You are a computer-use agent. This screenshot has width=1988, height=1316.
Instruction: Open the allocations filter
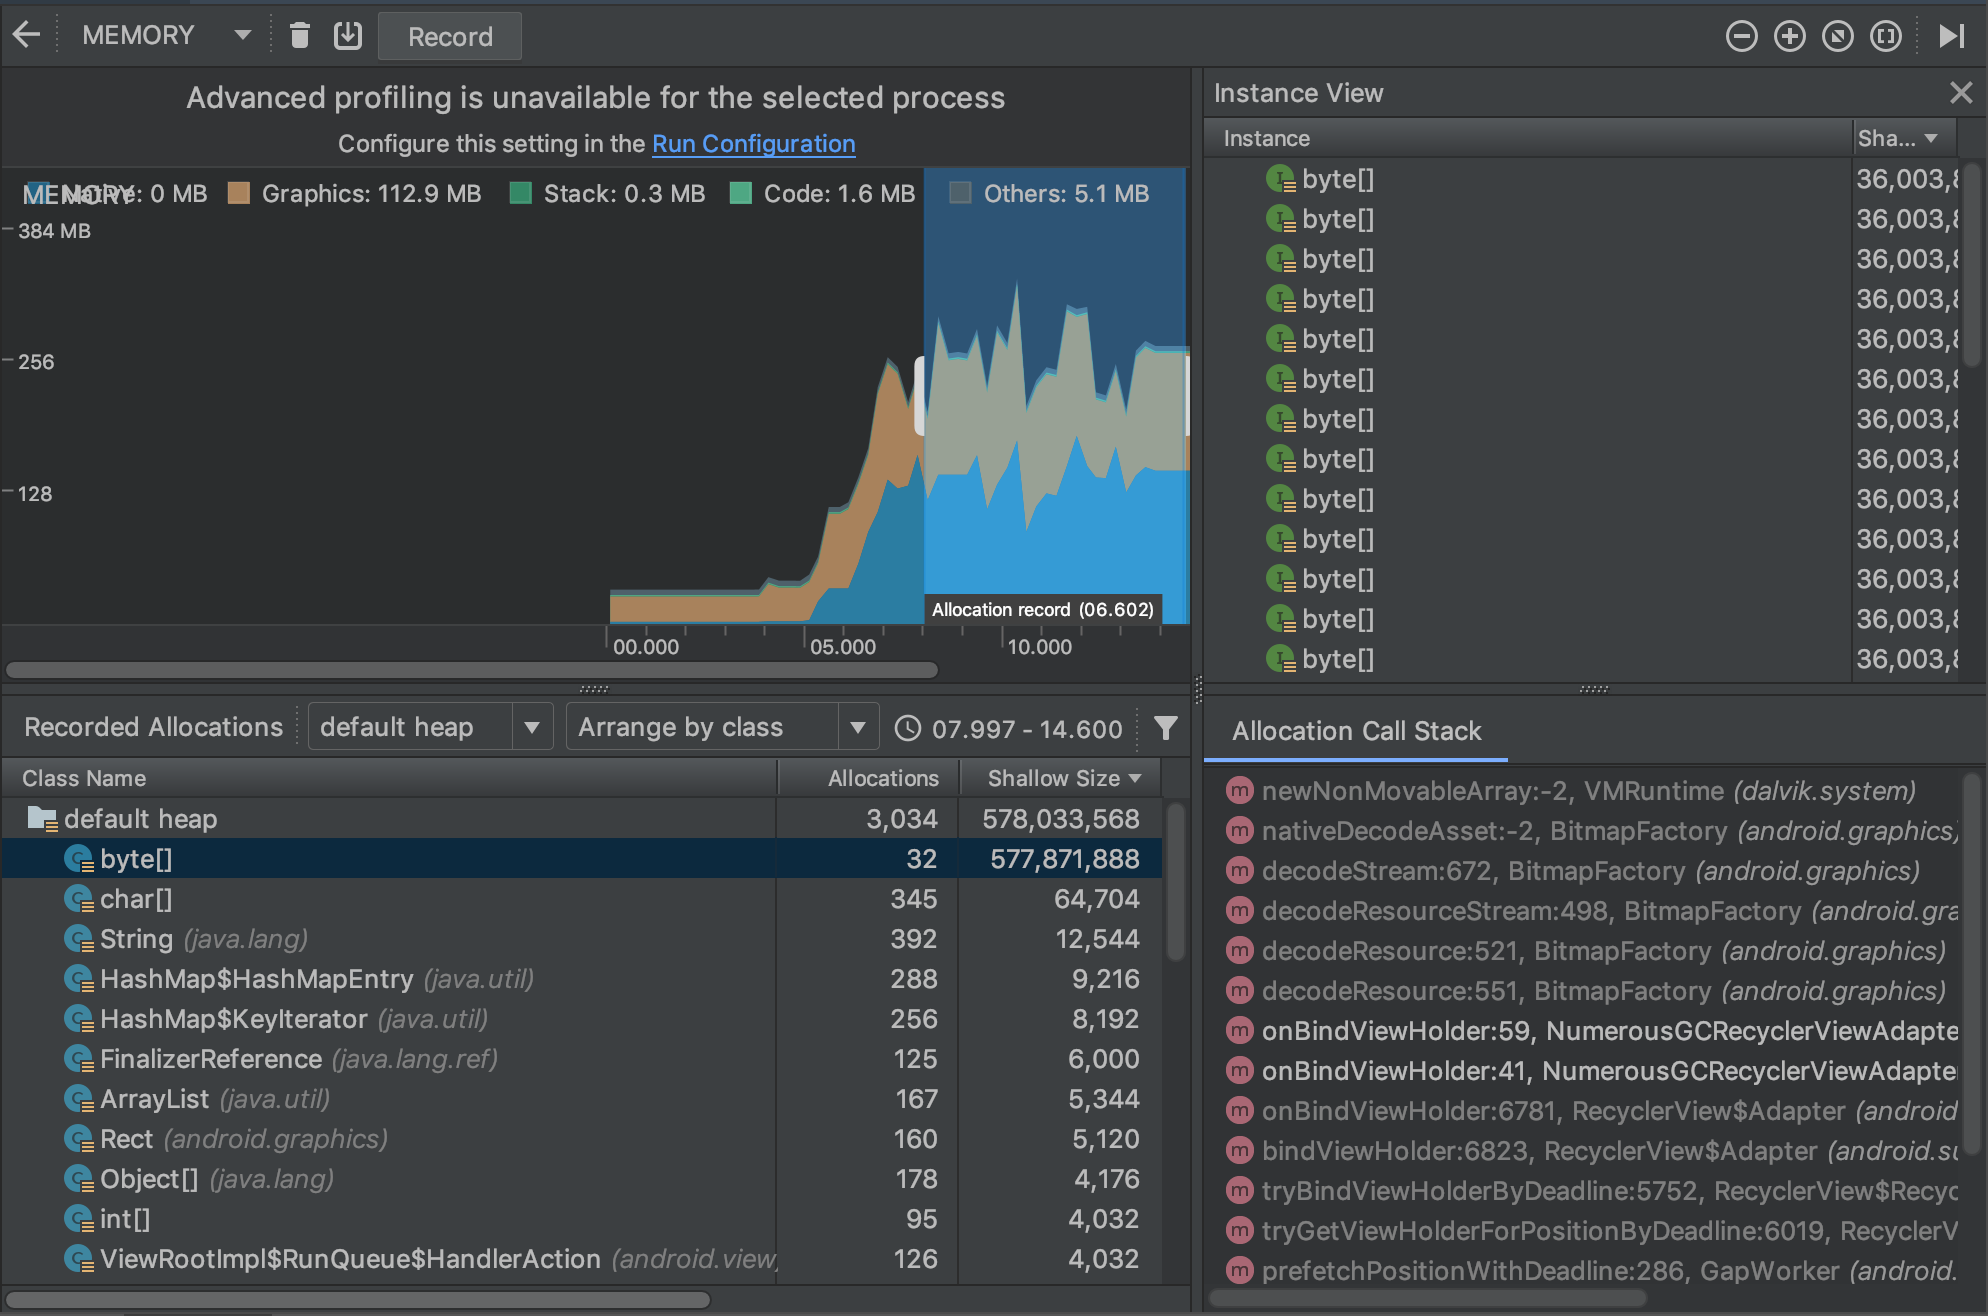1165,728
